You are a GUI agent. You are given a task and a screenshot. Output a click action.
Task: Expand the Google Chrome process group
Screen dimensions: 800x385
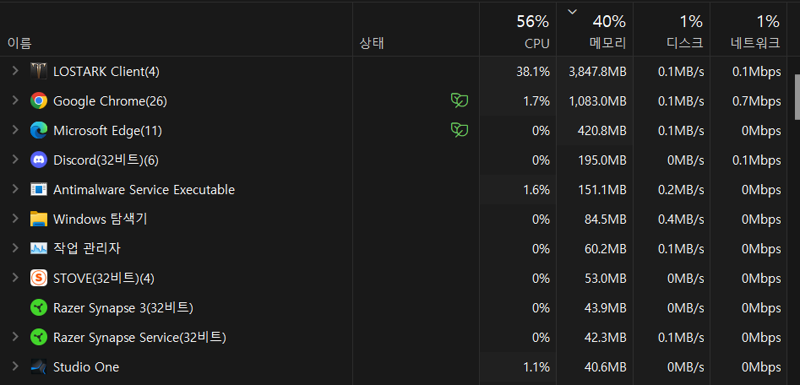pyautogui.click(x=15, y=100)
